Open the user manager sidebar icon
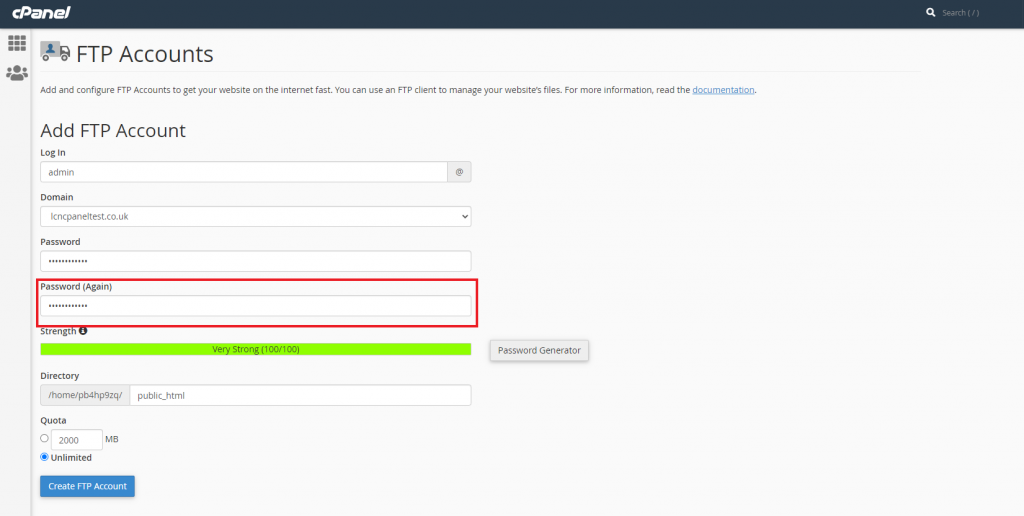The image size is (1024, 516). (x=17, y=73)
